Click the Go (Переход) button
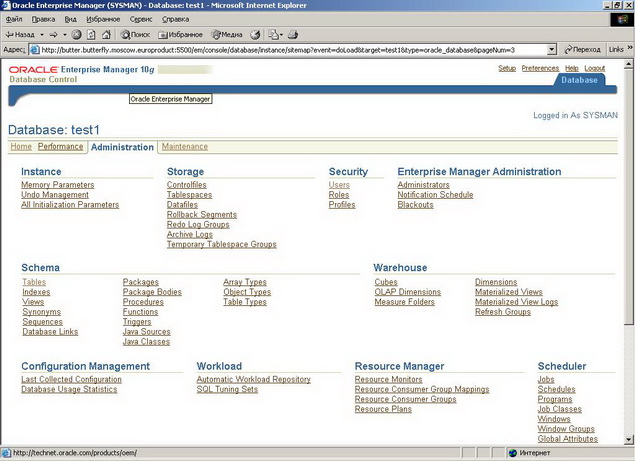 (x=582, y=50)
